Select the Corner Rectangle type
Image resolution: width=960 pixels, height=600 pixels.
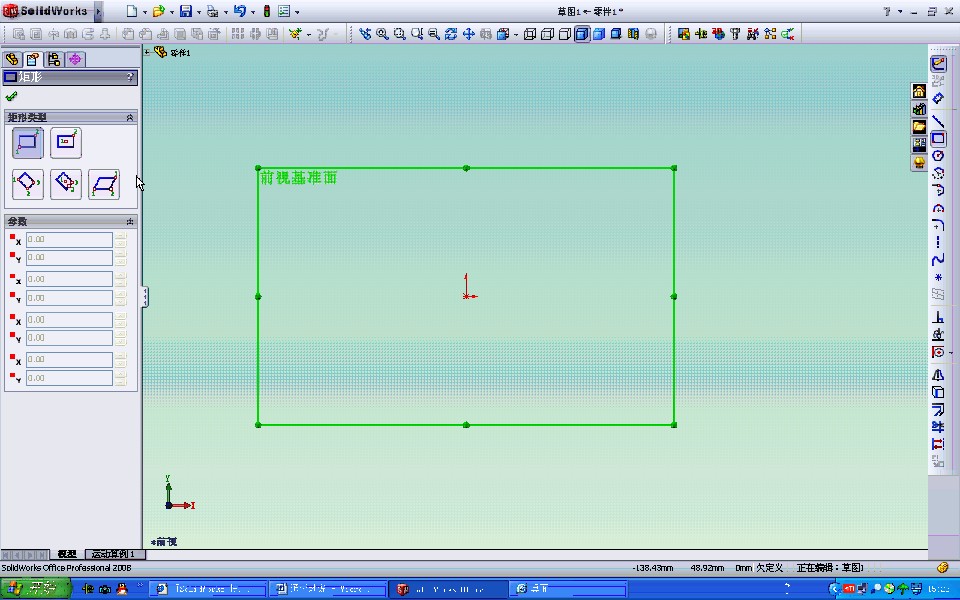28,143
